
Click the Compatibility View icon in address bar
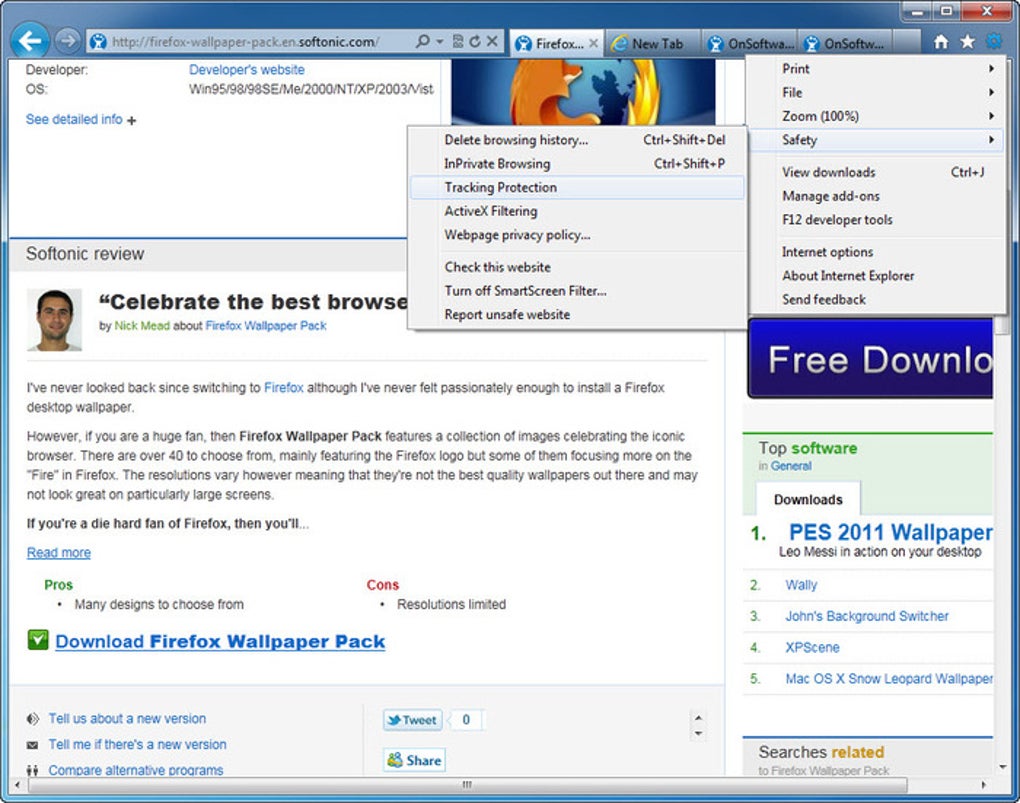(458, 42)
